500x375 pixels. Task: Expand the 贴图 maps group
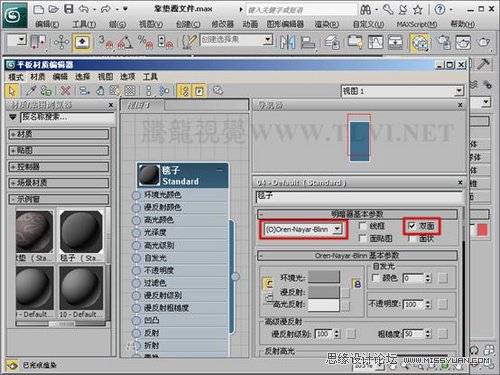(x=58, y=150)
